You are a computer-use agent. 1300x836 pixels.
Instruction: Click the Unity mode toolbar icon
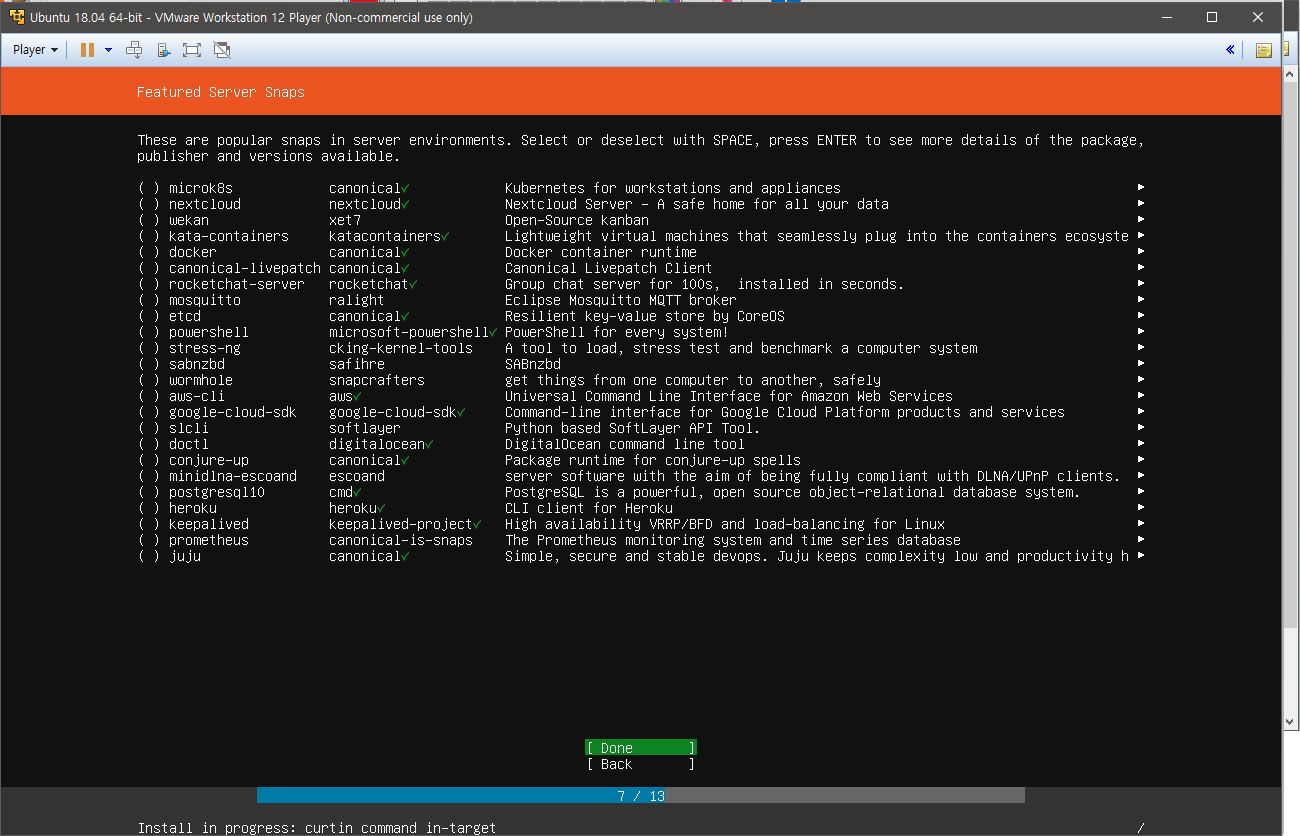click(x=222, y=49)
